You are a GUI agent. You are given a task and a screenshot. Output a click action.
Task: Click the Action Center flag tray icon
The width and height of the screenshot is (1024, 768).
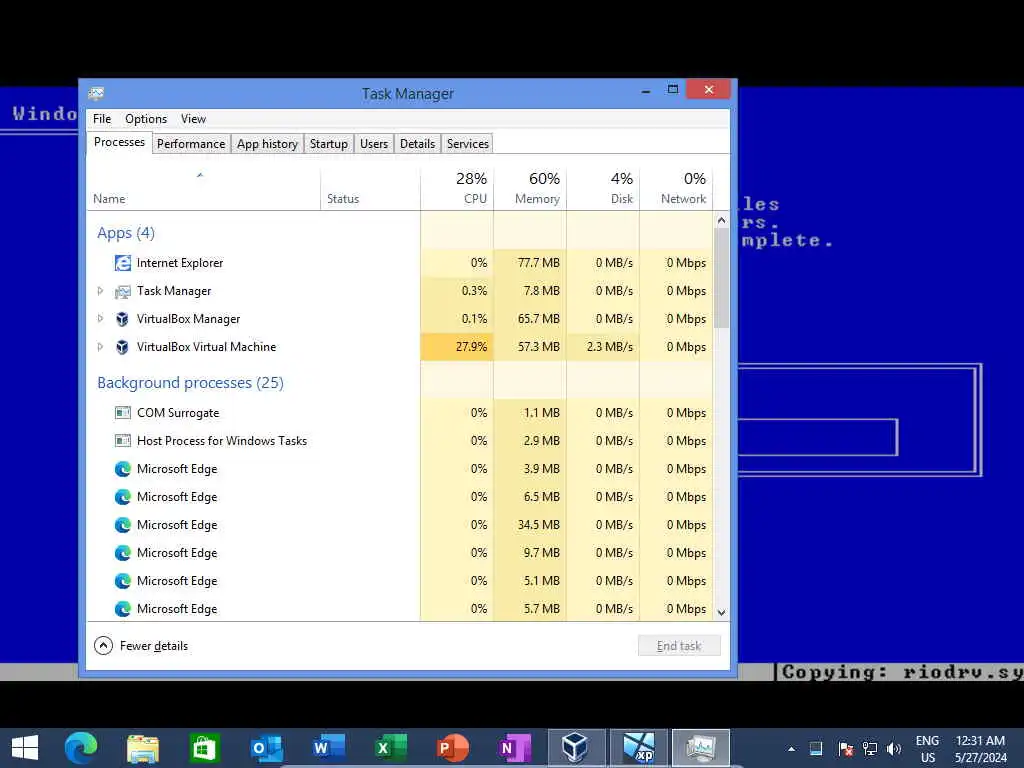846,749
